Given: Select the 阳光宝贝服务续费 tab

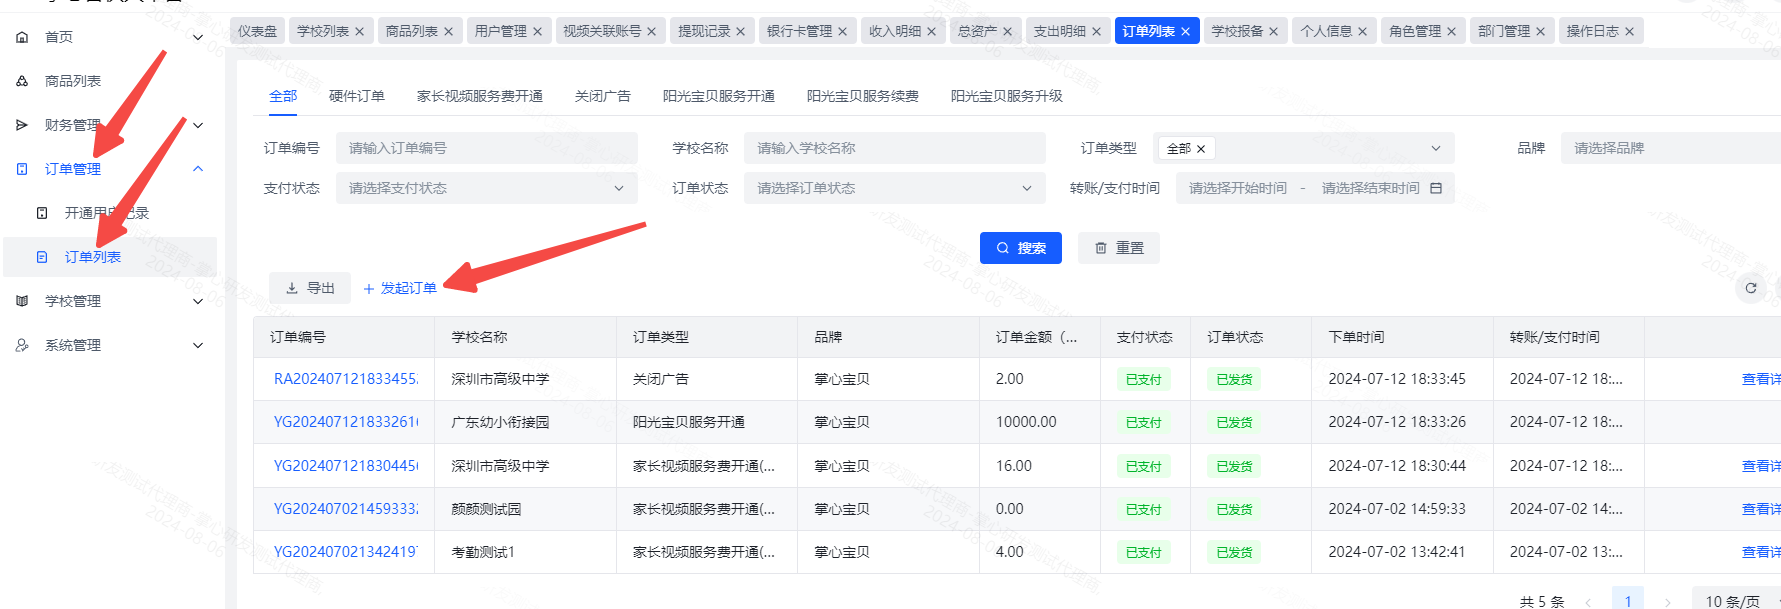Looking at the screenshot, I should tap(862, 96).
